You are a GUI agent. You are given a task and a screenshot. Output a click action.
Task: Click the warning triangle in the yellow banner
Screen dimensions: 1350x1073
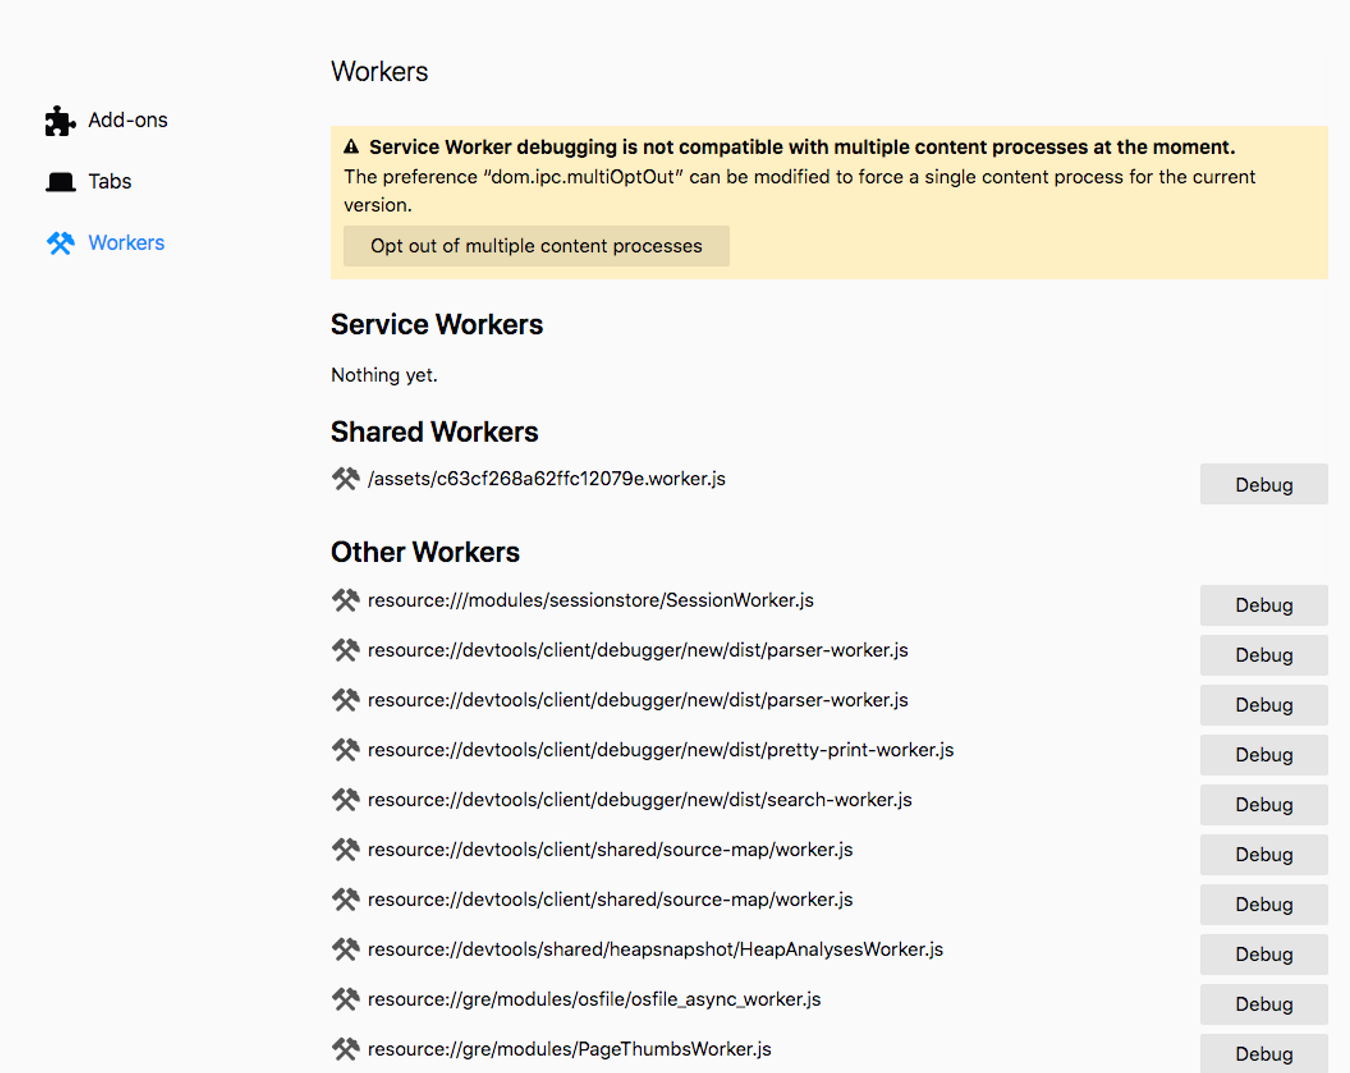click(350, 146)
